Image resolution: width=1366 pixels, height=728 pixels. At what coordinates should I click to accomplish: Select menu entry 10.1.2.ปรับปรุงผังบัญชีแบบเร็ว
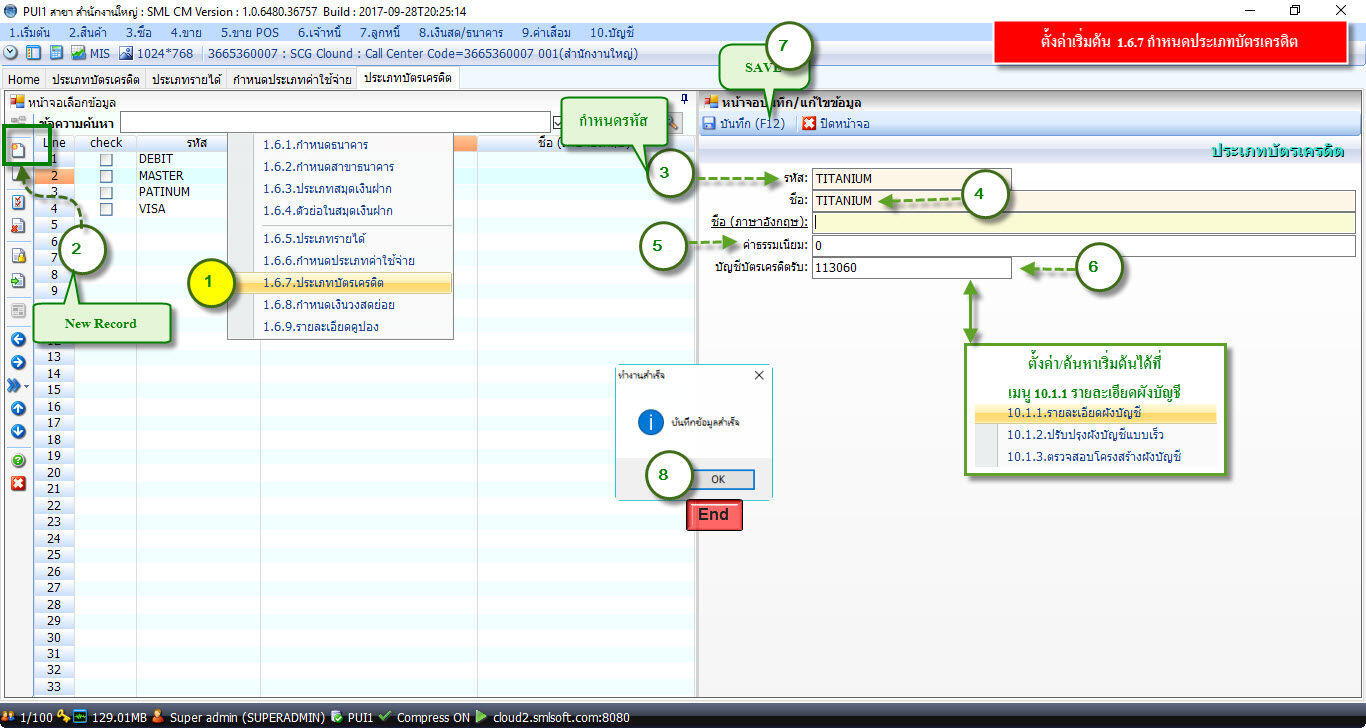click(x=1095, y=435)
